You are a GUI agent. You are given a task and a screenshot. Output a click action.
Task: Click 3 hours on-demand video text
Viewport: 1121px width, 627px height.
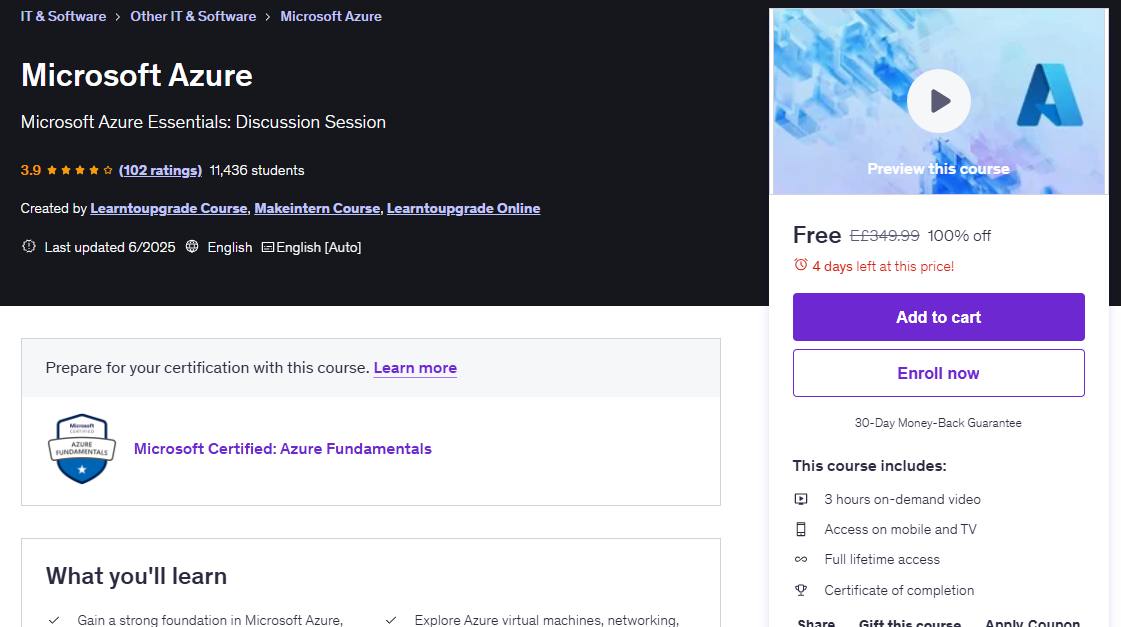902,499
